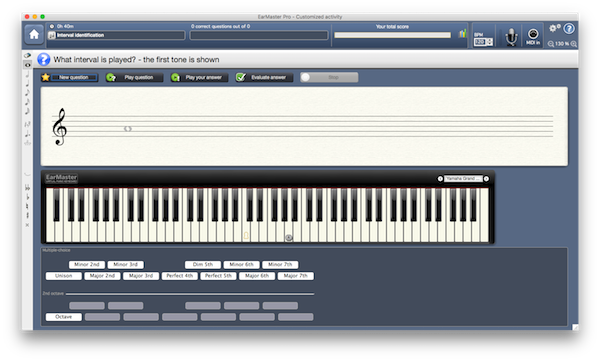Open the settings gear icon

pyautogui.click(x=554, y=28)
